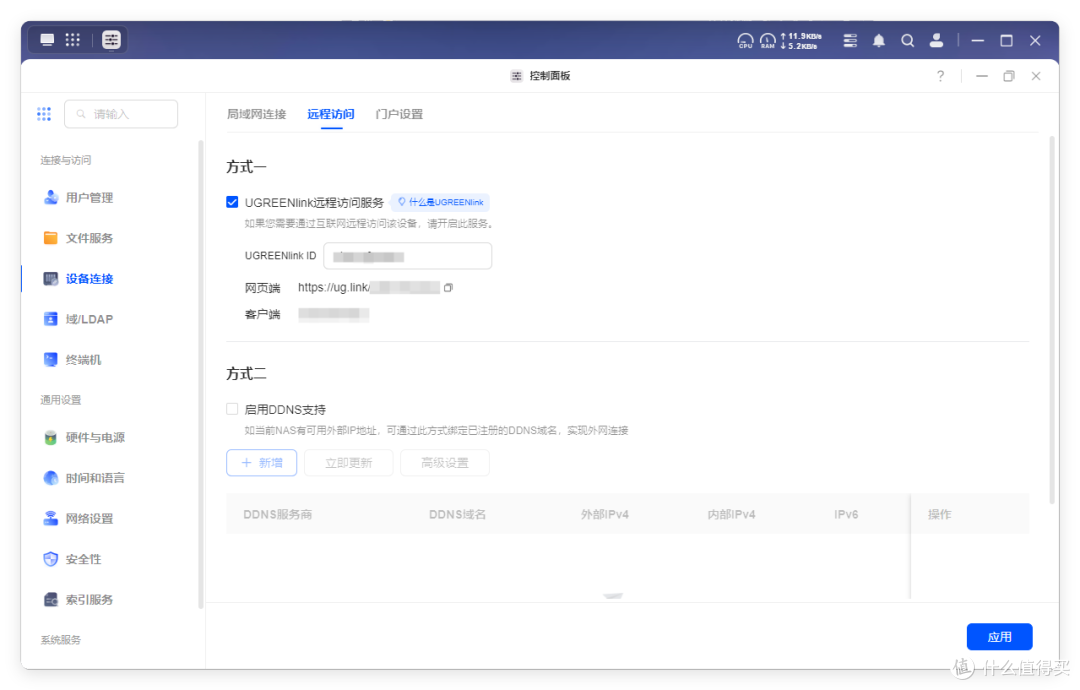Open 高级设置 button
Image resolution: width=1080 pixels, height=690 pixels.
(x=445, y=463)
